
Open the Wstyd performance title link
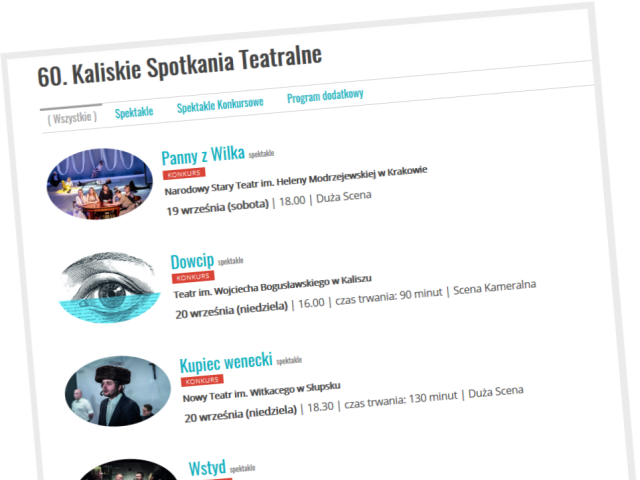207,468
